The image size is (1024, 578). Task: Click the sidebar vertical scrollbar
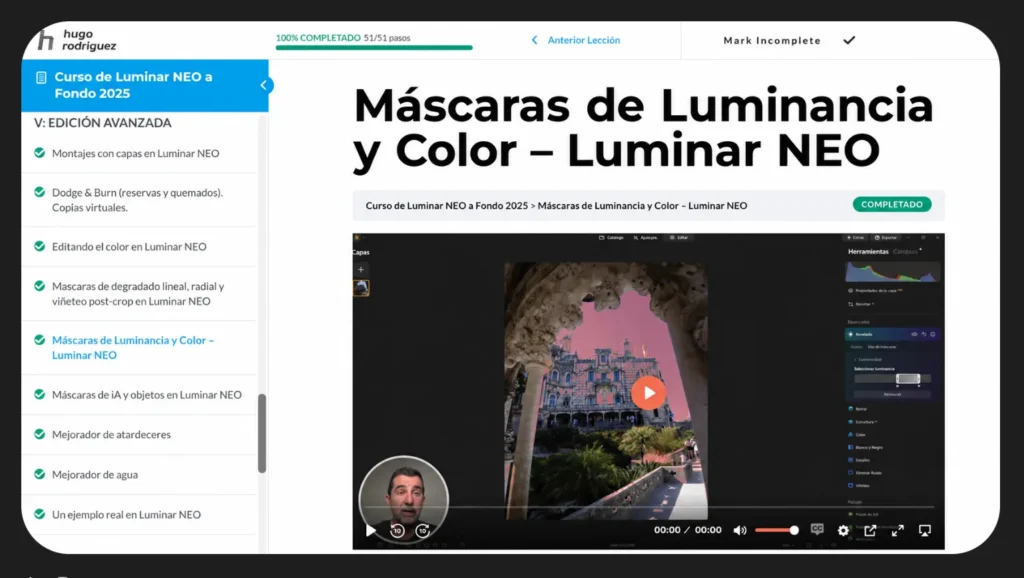(262, 433)
